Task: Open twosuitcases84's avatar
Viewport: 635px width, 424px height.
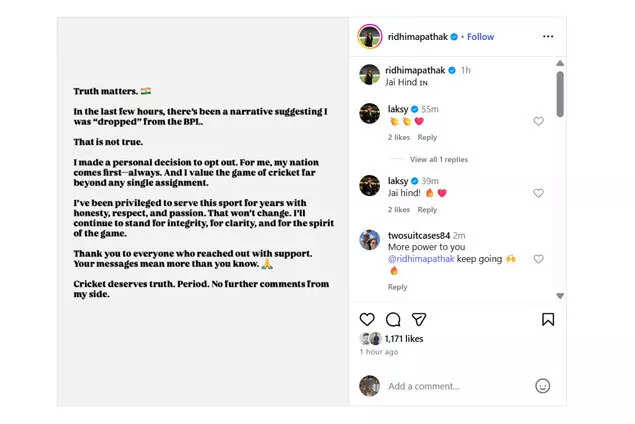Action: [x=370, y=239]
